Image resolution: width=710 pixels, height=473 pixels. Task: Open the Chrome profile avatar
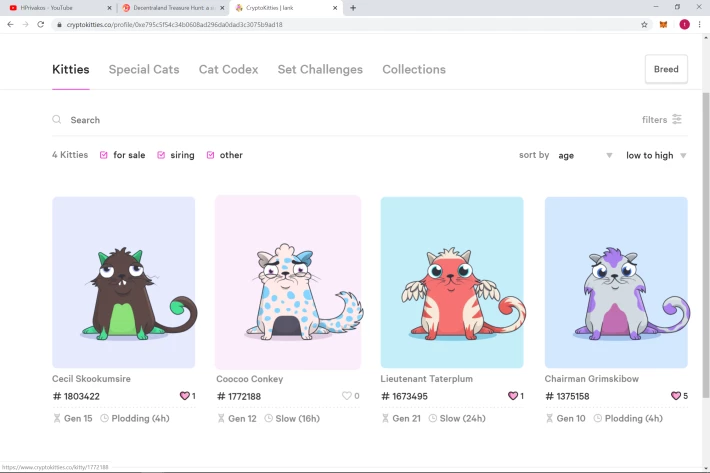[x=685, y=24]
